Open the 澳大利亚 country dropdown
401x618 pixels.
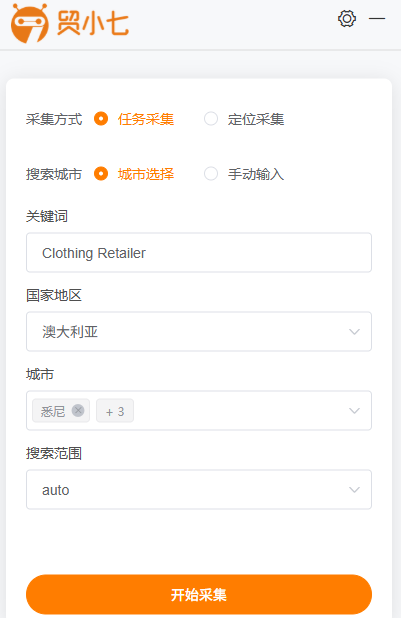click(x=199, y=331)
